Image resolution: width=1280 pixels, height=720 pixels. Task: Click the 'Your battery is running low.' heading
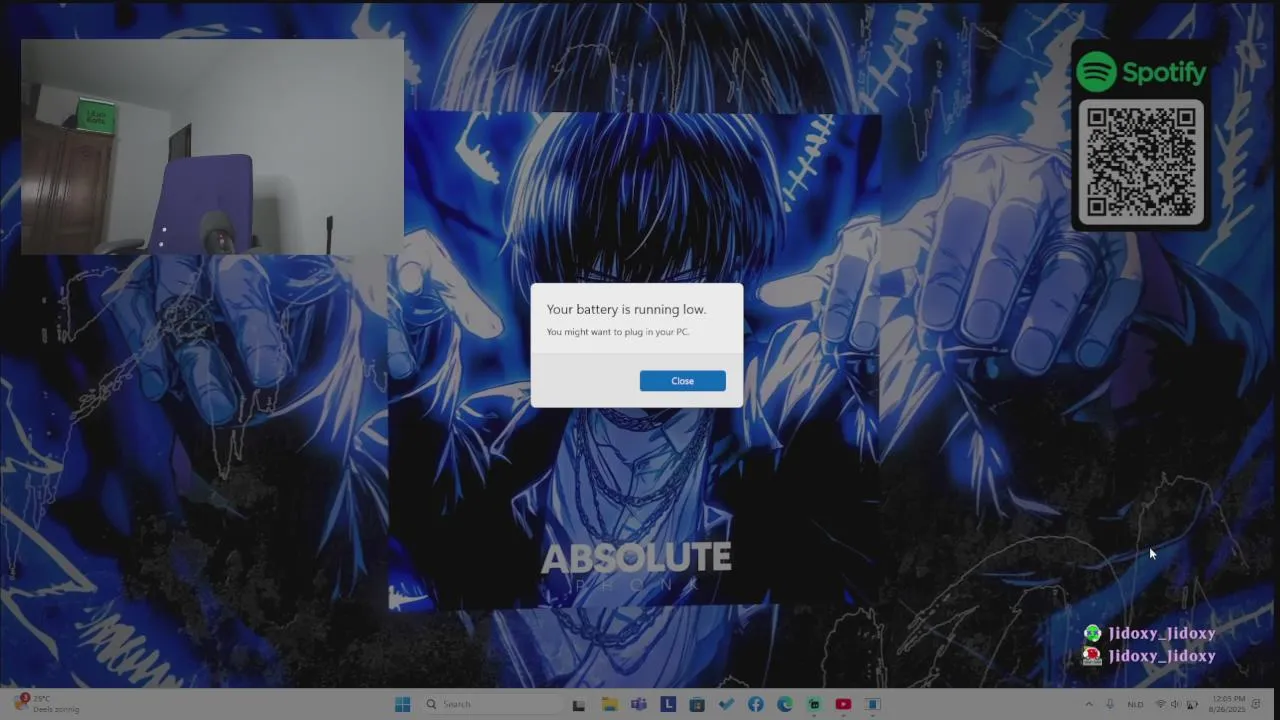tap(626, 310)
